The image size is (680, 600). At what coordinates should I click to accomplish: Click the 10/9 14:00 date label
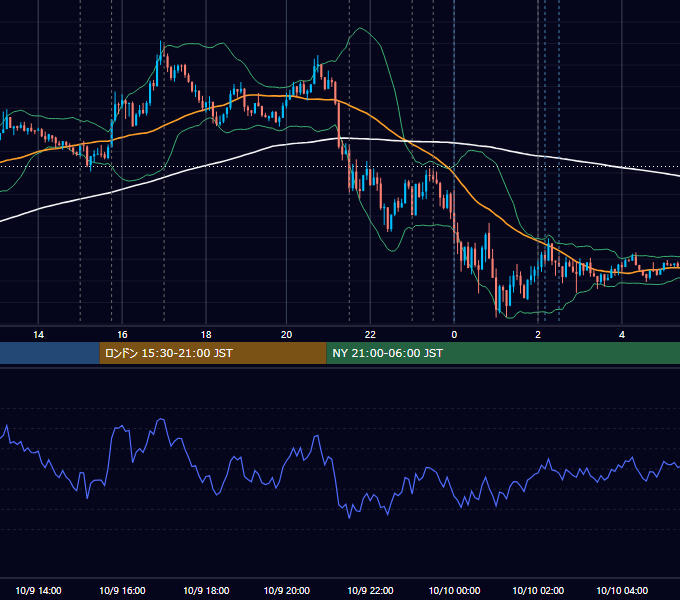point(38,590)
